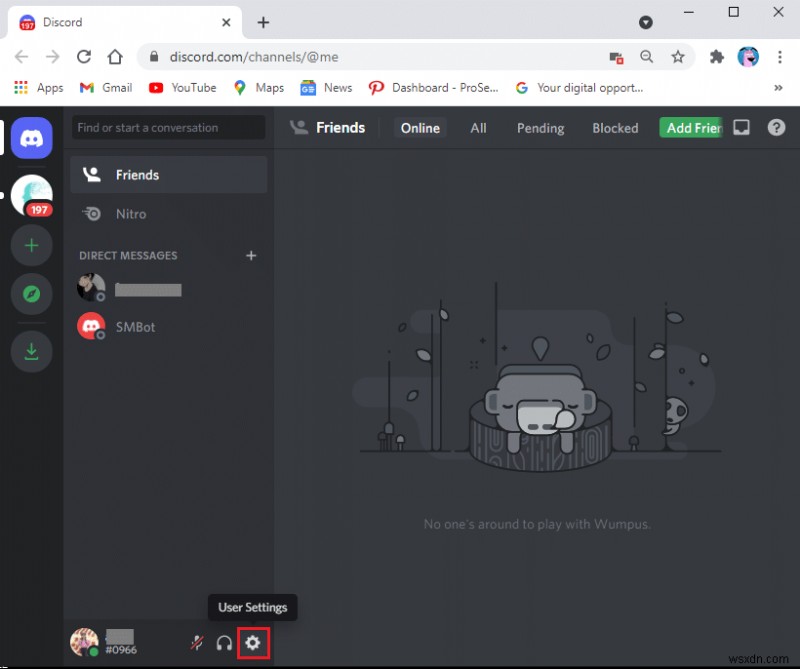
Task: Open Discord Help question mark icon
Action: click(777, 127)
